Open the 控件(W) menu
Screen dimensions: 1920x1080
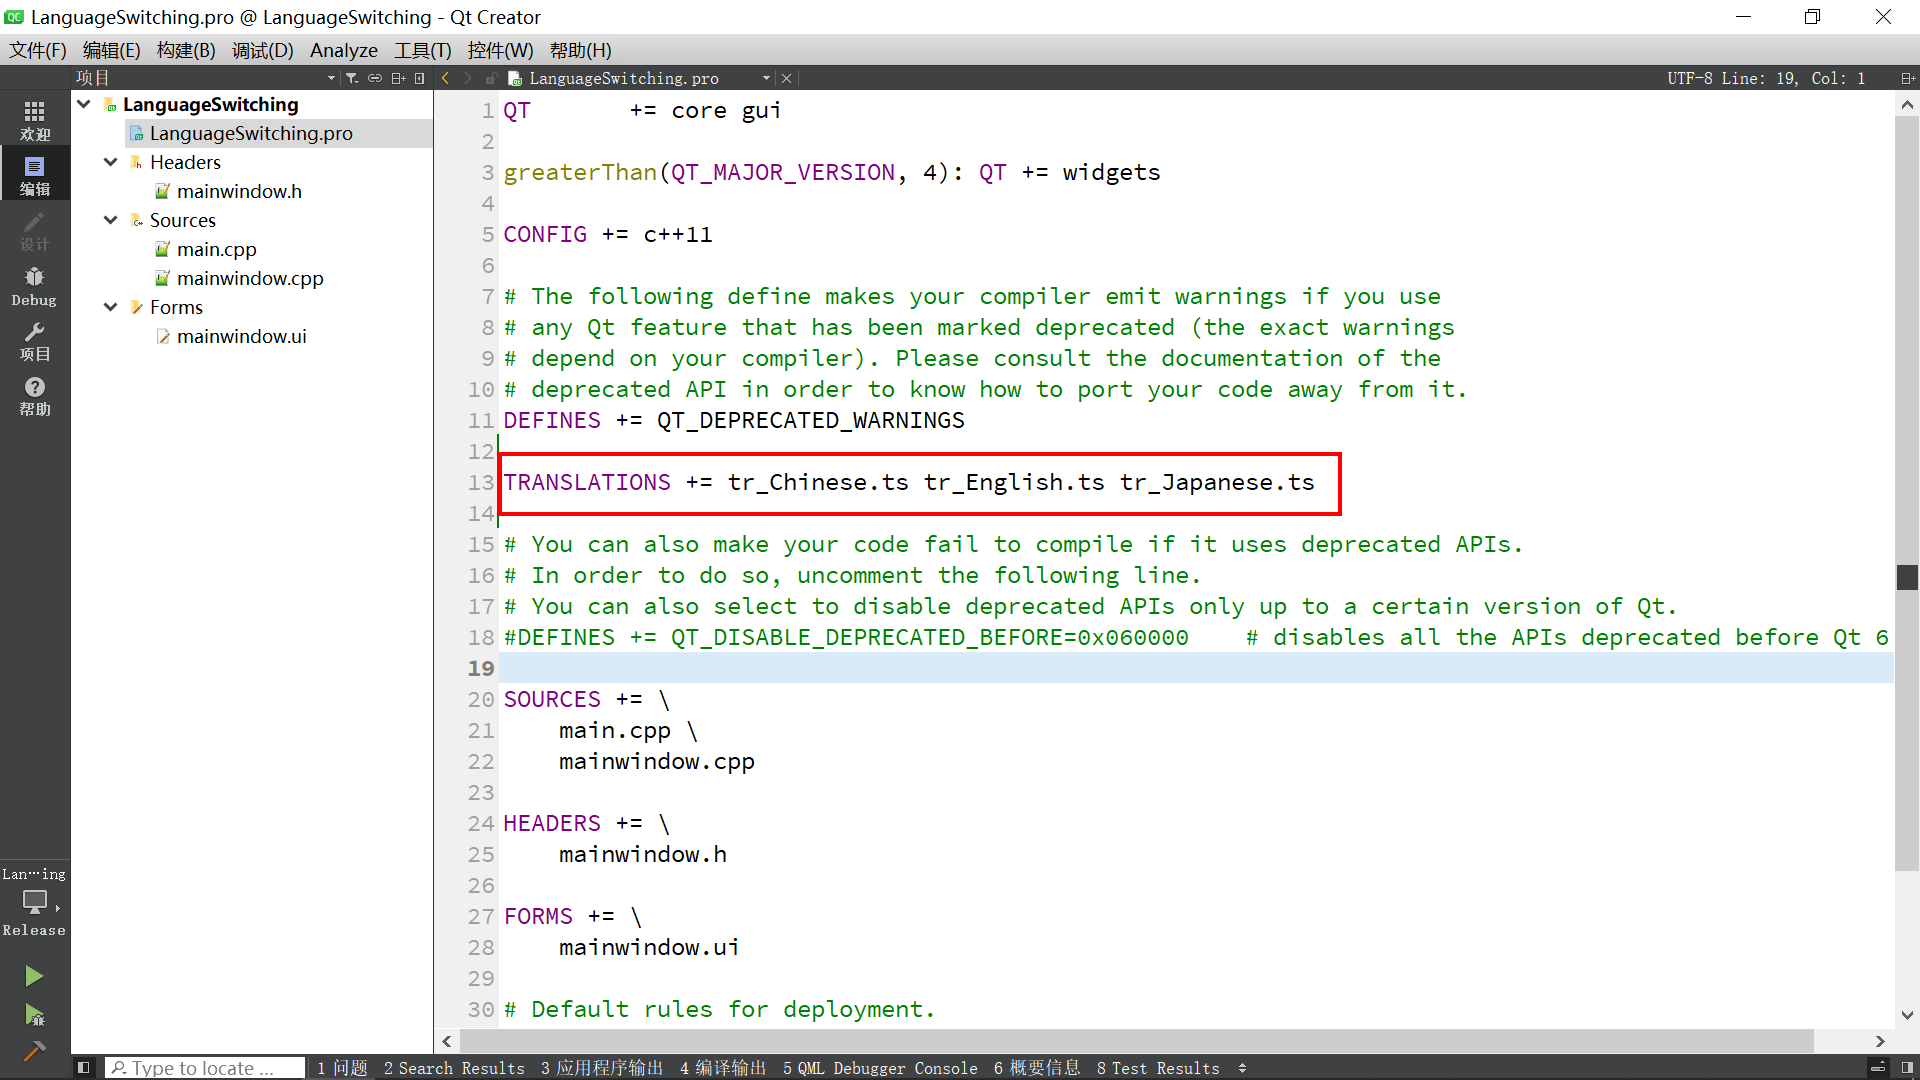500,50
